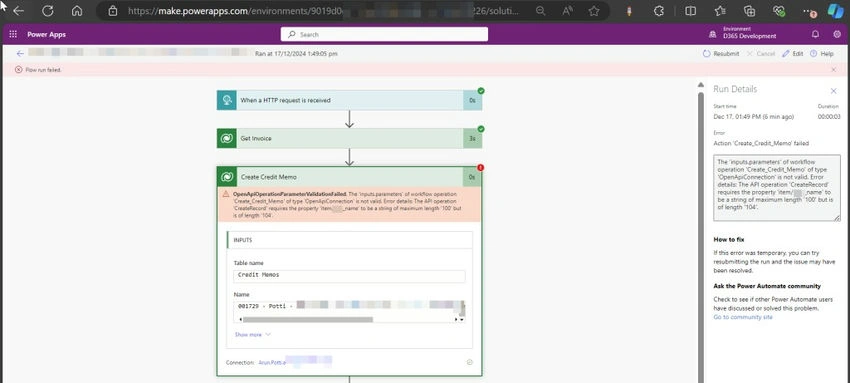The width and height of the screenshot is (850, 383).
Task: Go back with the browser back arrow
Action: point(18,11)
